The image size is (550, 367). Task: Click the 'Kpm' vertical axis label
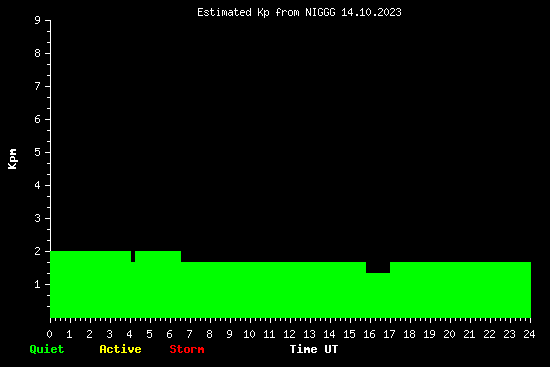pos(12,159)
